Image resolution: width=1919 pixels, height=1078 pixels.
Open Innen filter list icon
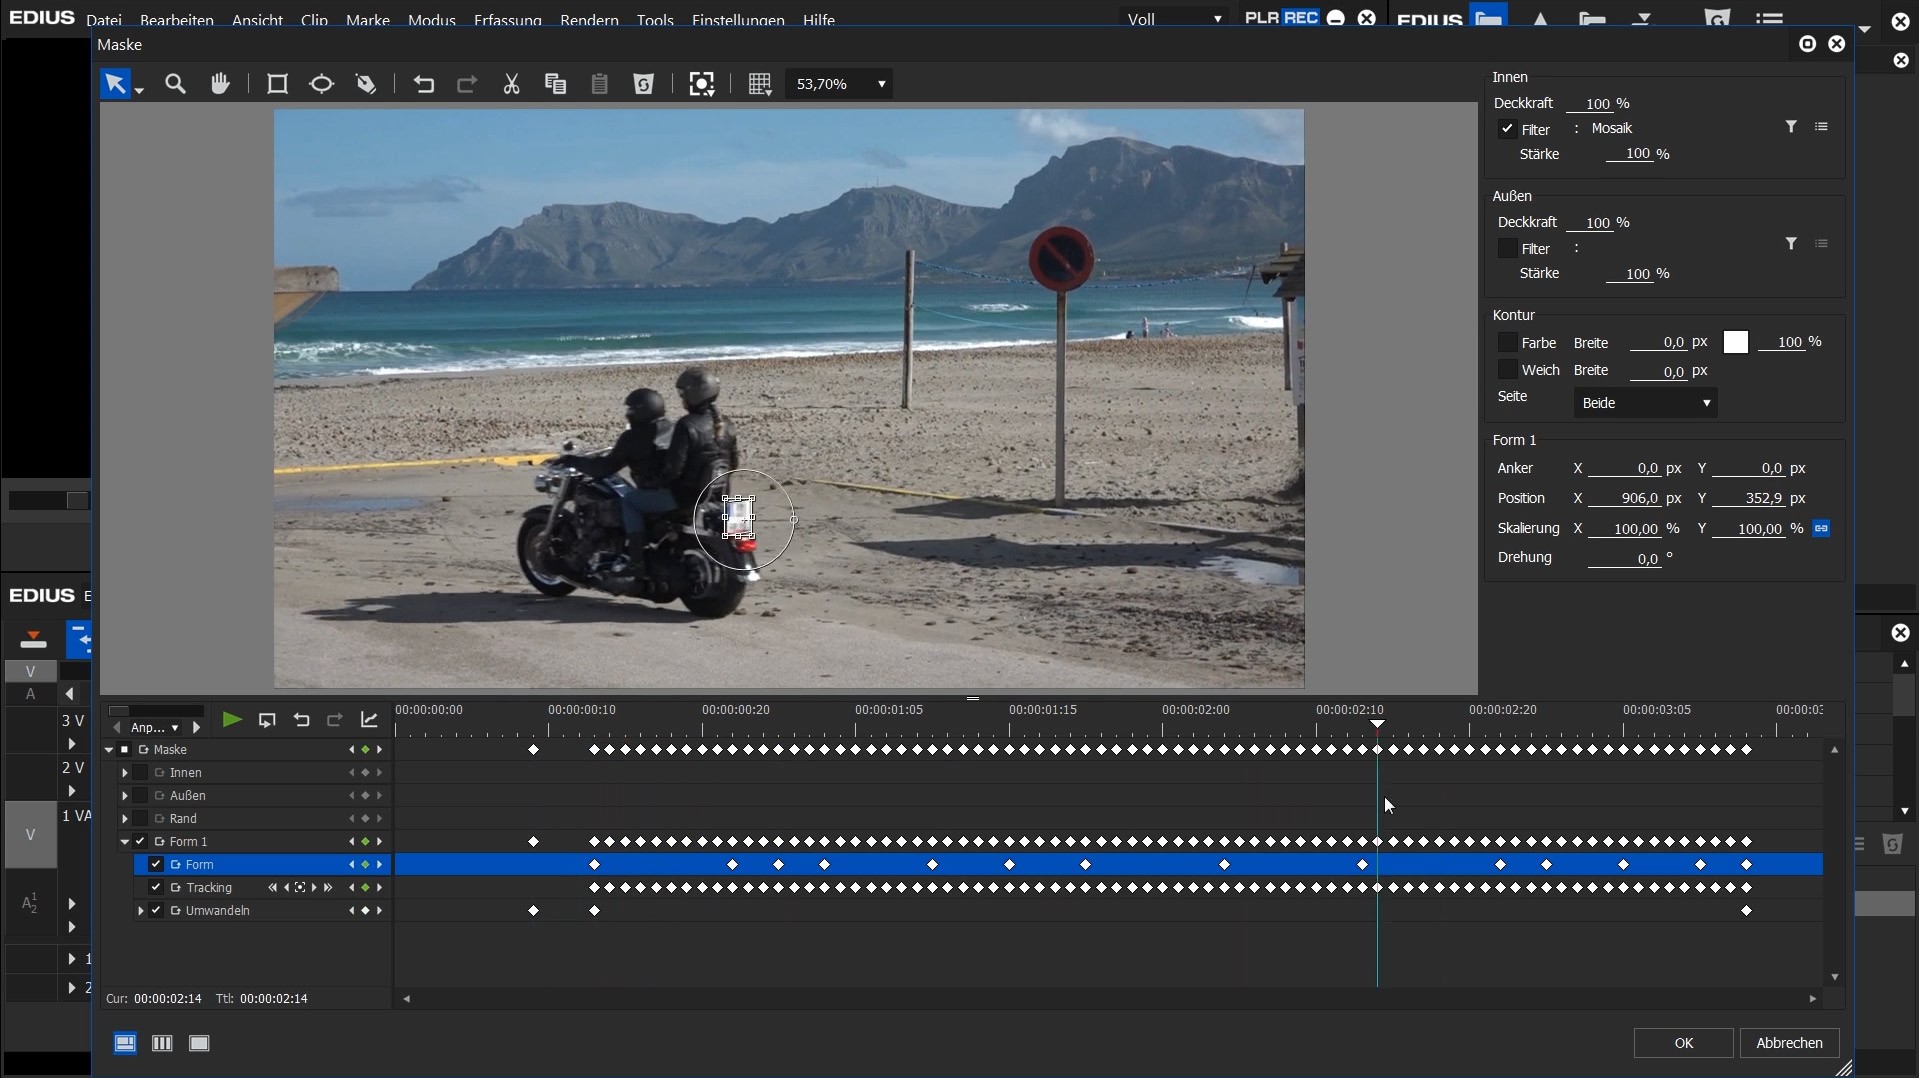pos(1821,127)
